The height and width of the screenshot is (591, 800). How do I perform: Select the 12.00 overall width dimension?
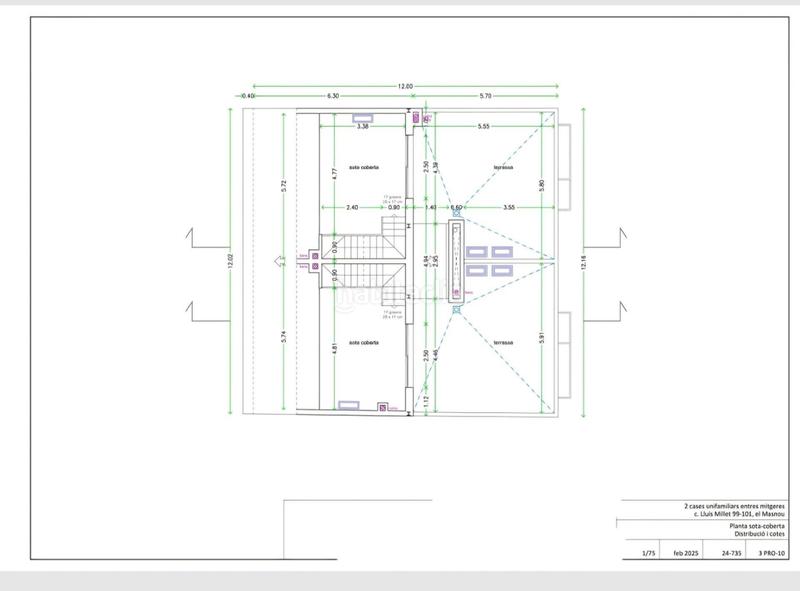click(405, 86)
